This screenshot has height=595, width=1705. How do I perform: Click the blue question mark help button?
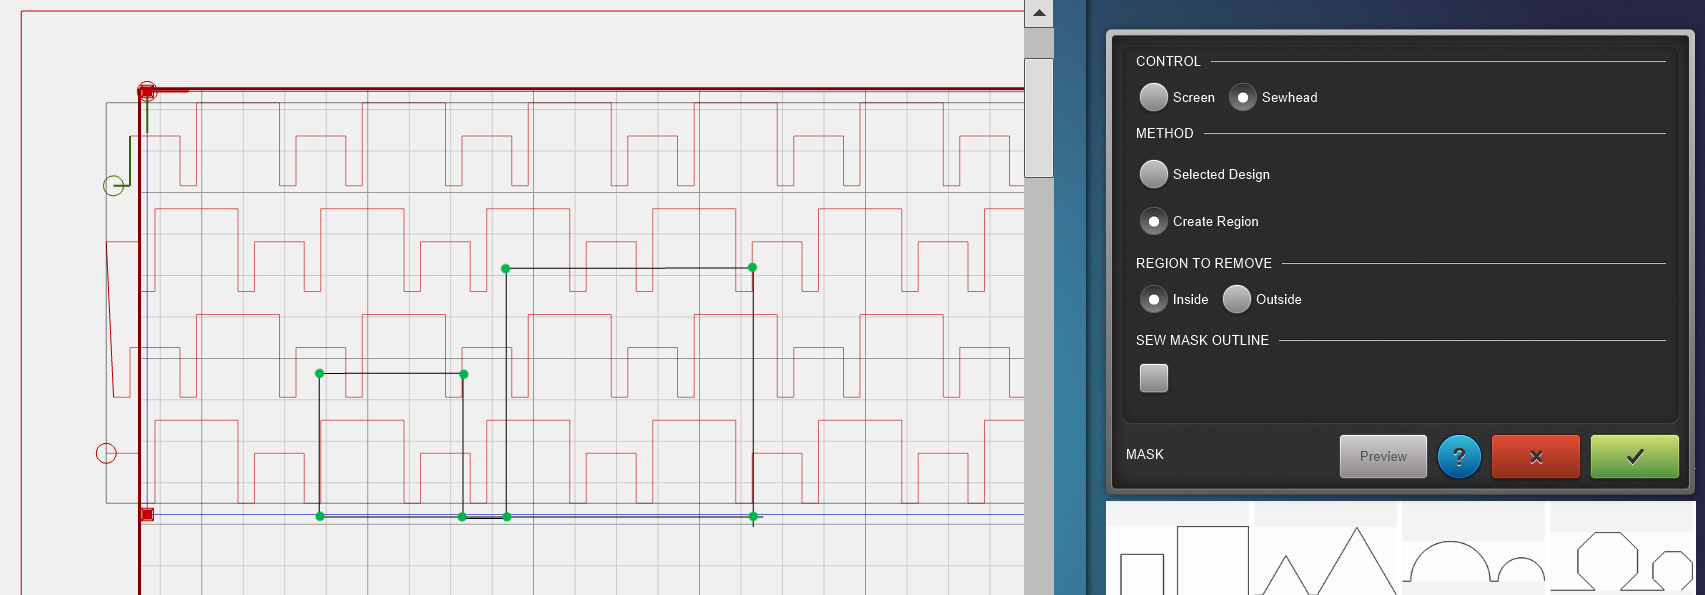point(1459,457)
